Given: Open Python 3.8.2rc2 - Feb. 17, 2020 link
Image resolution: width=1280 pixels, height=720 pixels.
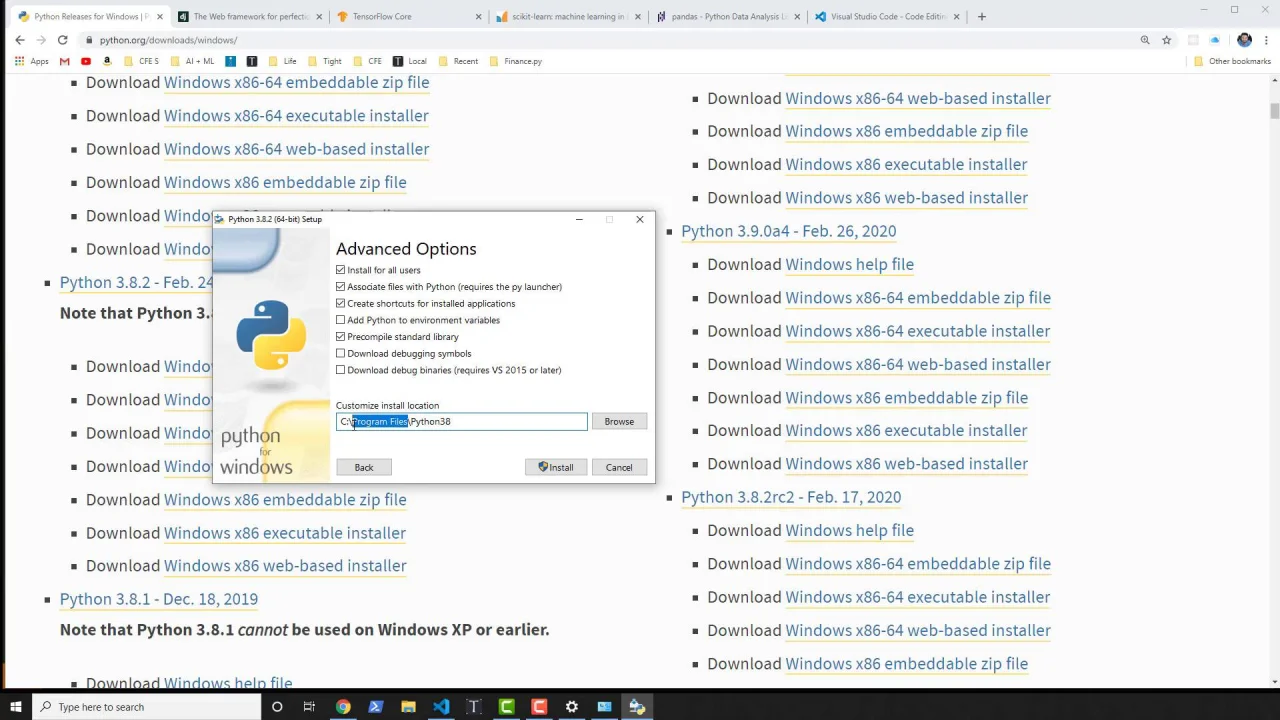Looking at the screenshot, I should point(791,497).
